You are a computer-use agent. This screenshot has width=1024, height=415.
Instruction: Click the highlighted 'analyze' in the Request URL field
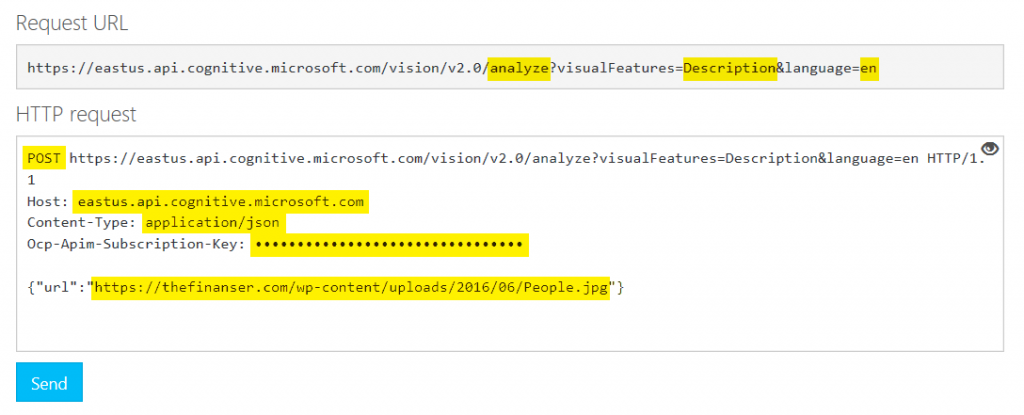[x=519, y=68]
